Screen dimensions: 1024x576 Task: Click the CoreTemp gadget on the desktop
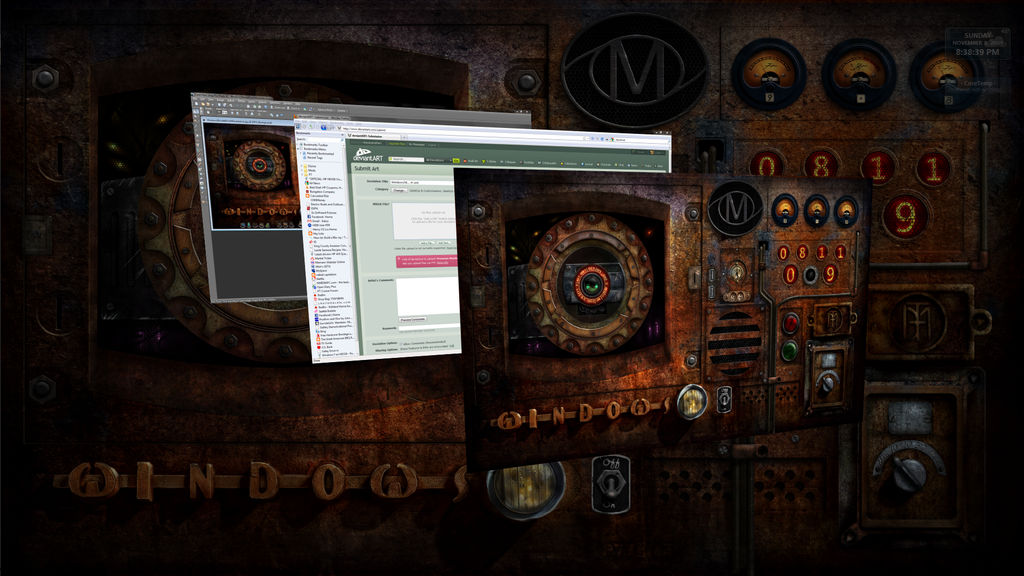click(x=978, y=84)
